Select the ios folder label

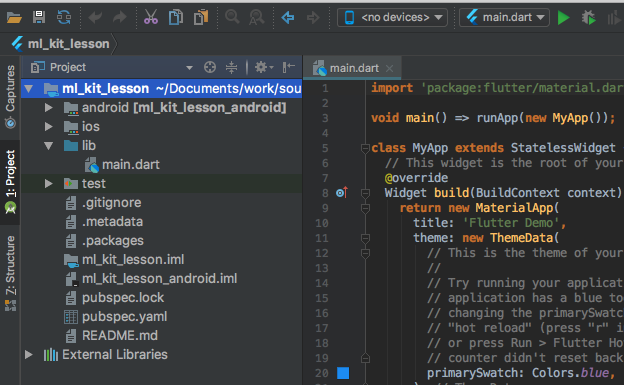91,127
